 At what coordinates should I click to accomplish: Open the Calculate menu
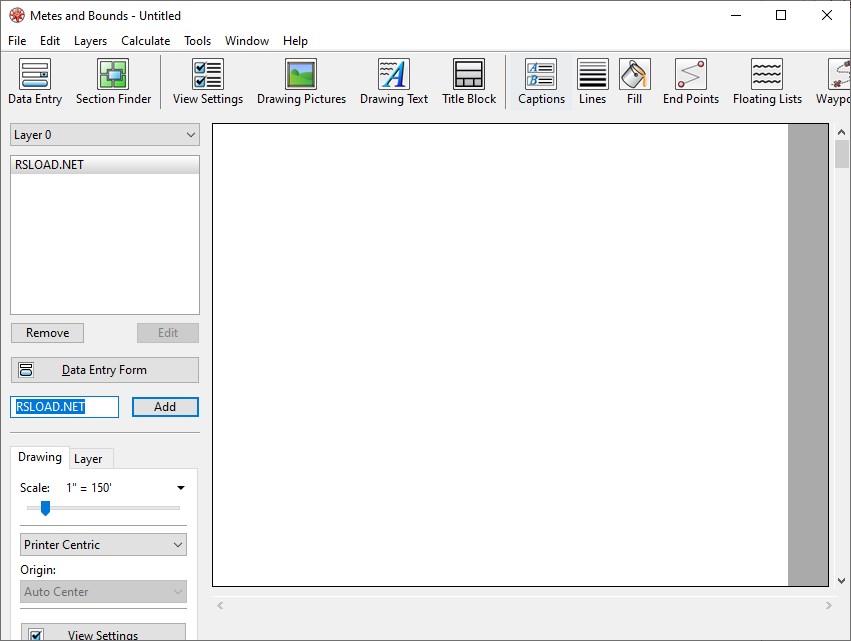click(145, 41)
